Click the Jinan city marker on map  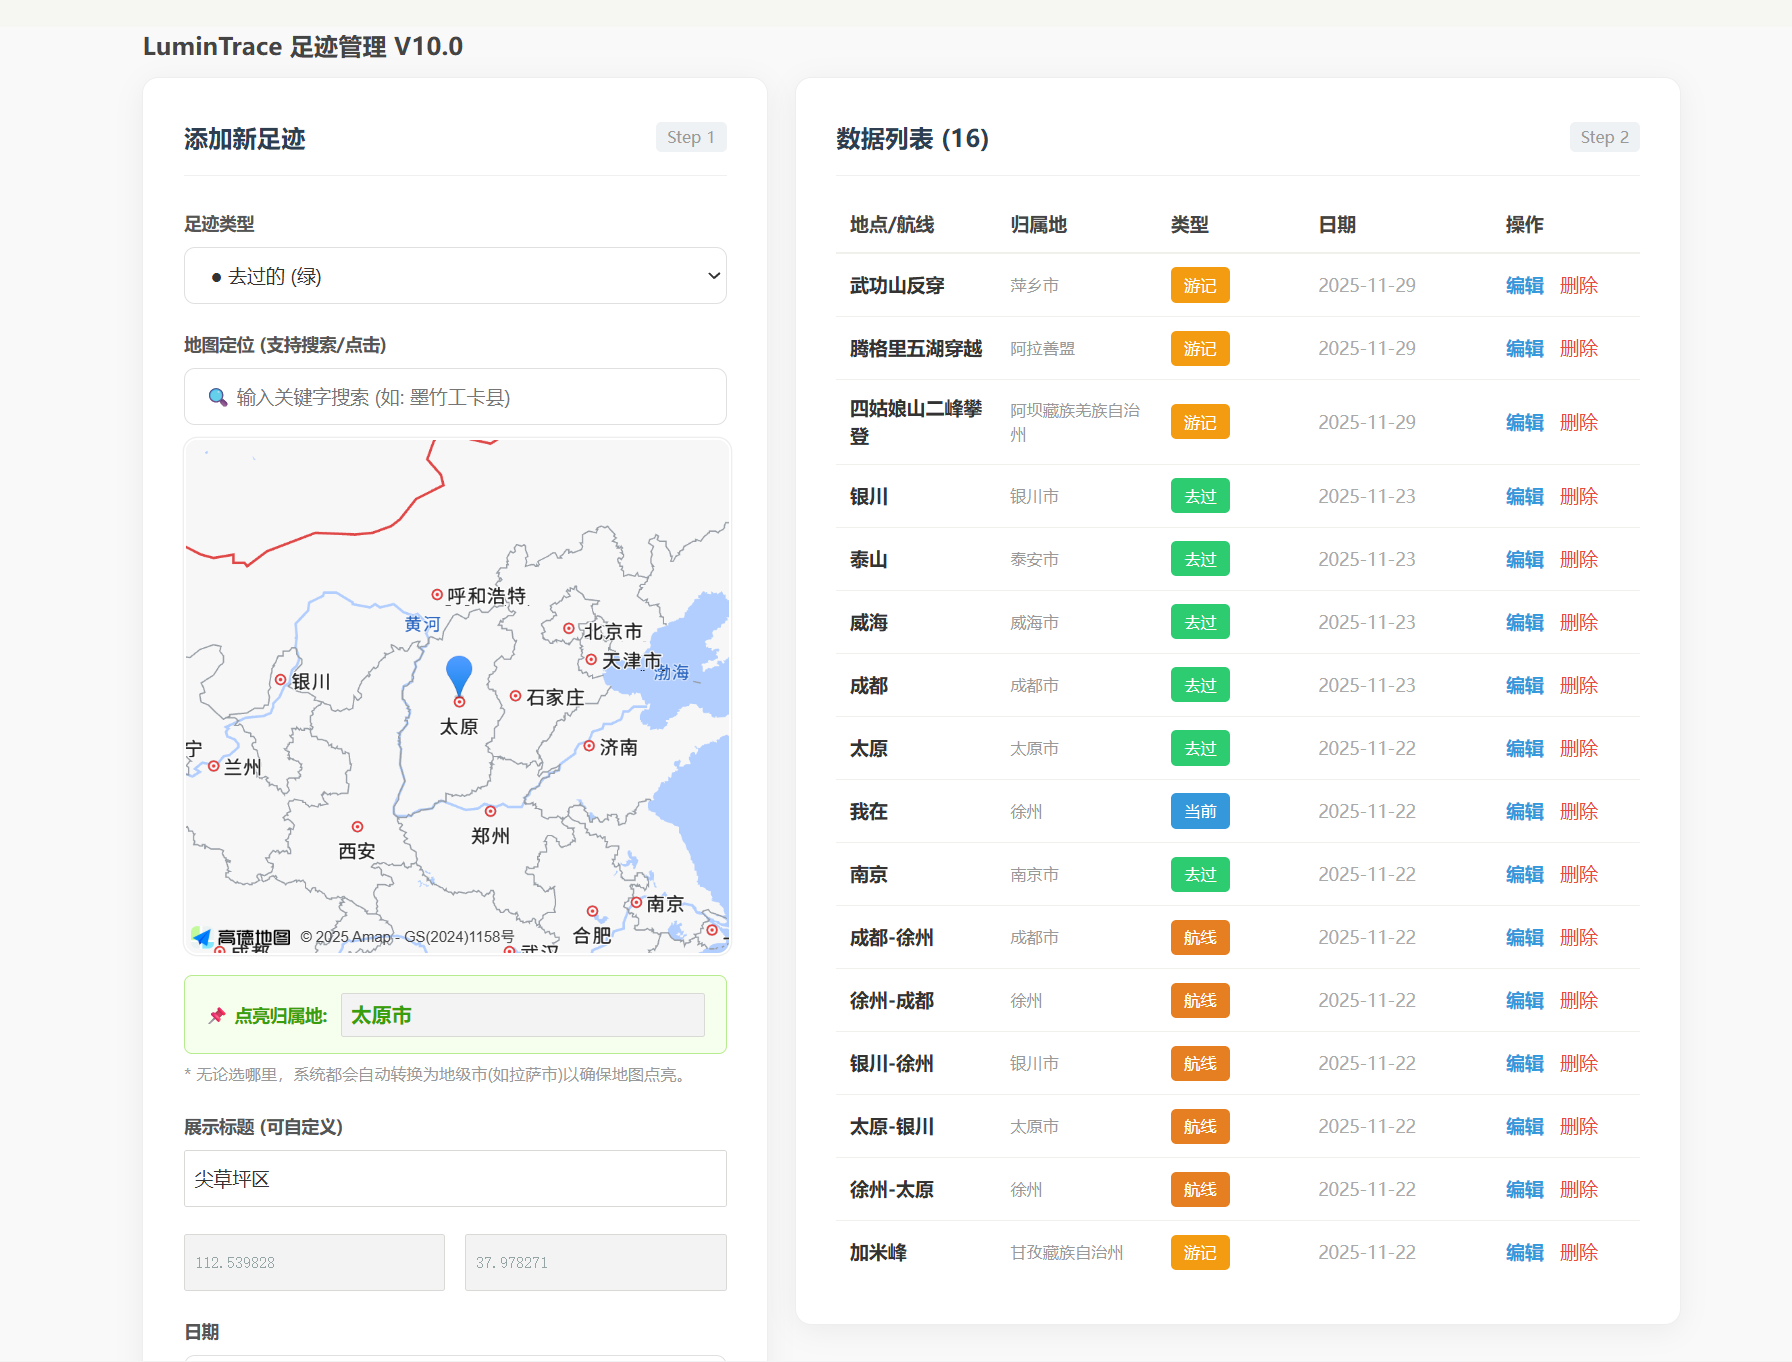coord(589,746)
